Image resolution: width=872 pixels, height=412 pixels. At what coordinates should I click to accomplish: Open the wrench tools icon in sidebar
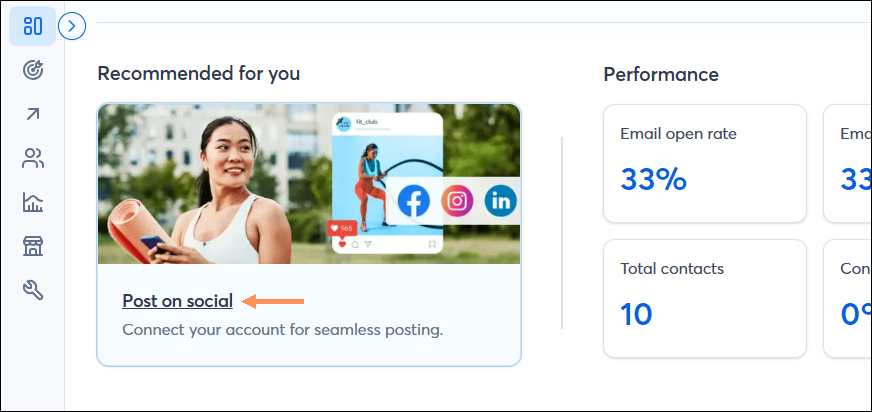pos(33,290)
